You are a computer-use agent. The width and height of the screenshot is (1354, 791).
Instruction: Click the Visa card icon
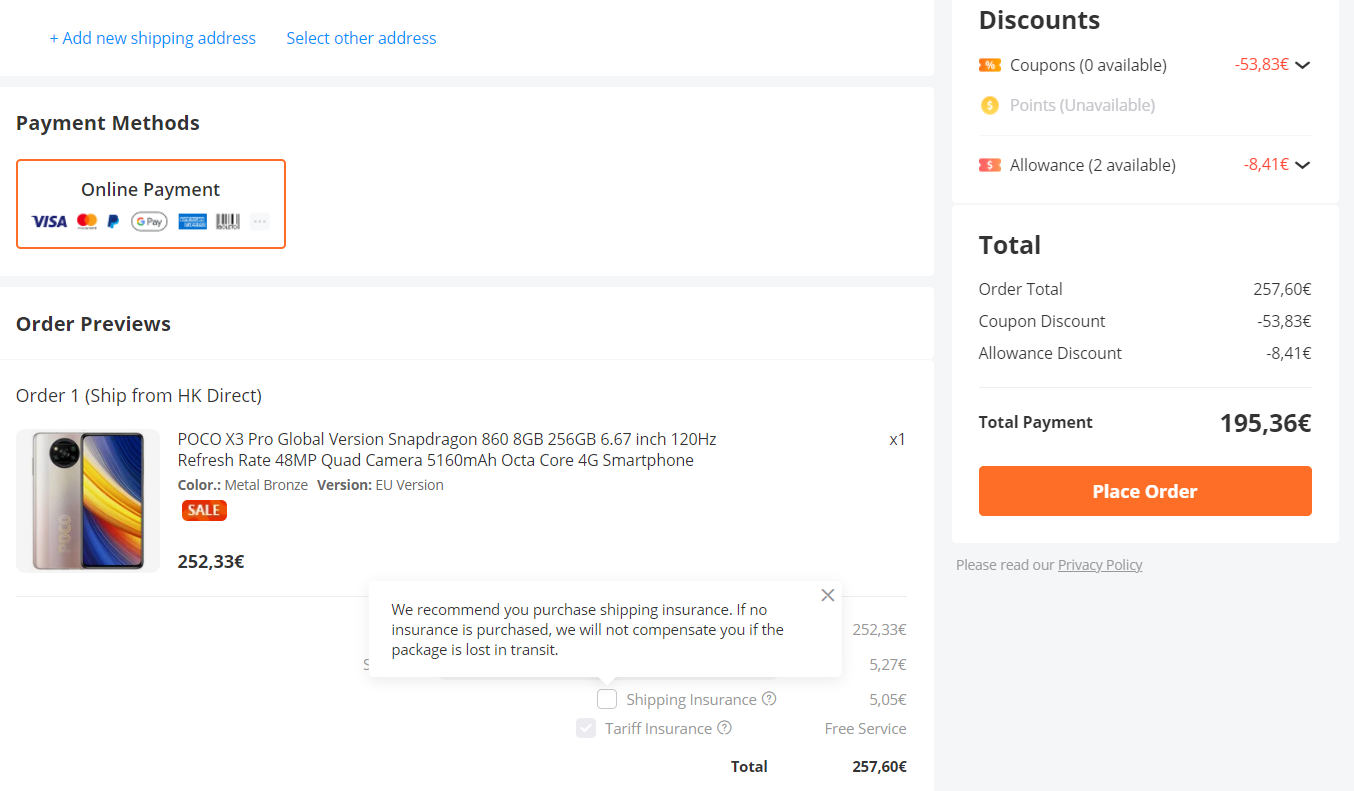[49, 221]
